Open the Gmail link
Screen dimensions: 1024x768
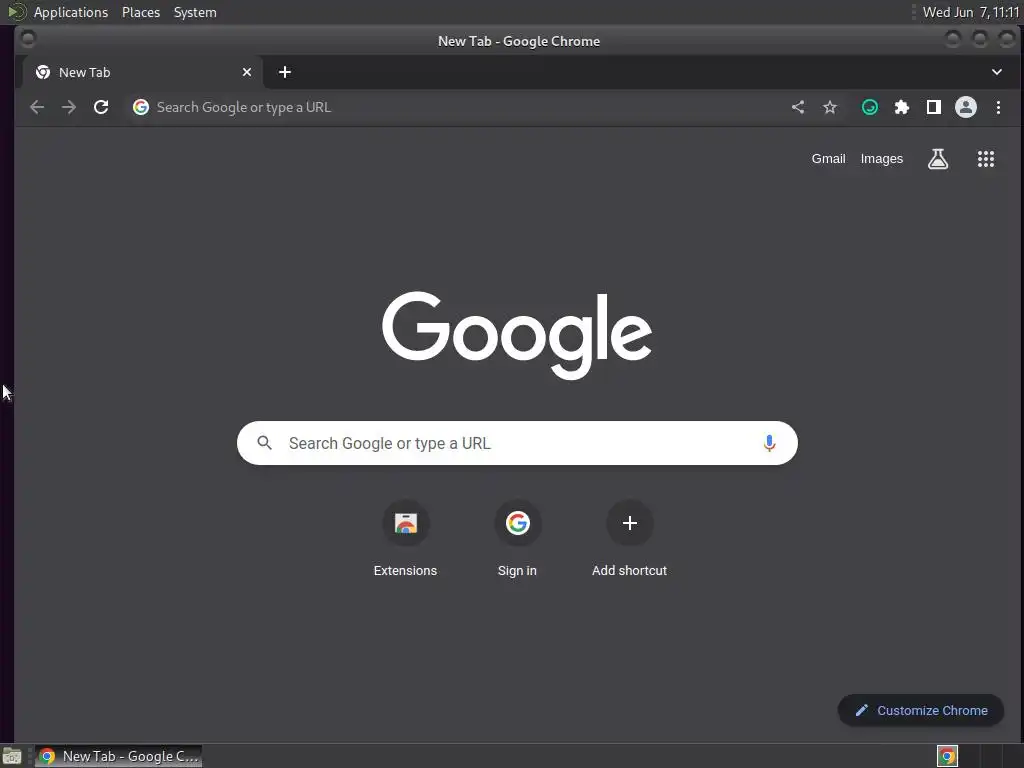[828, 159]
